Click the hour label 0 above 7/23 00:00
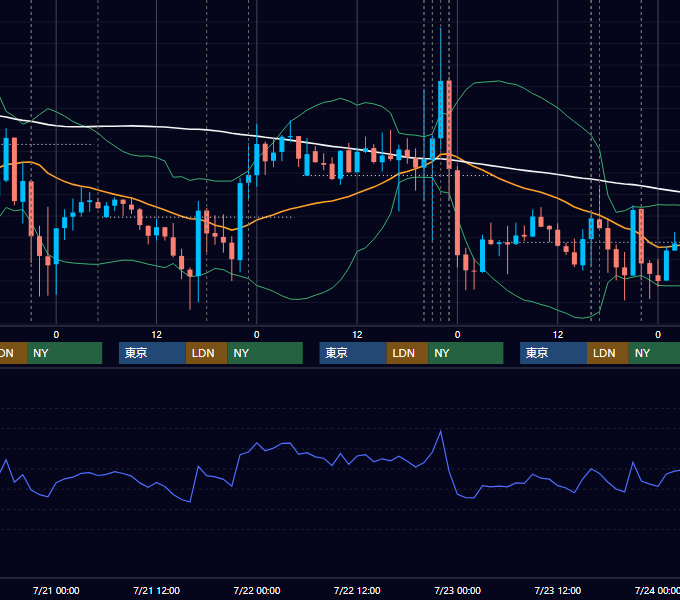The width and height of the screenshot is (680, 600). coord(458,335)
